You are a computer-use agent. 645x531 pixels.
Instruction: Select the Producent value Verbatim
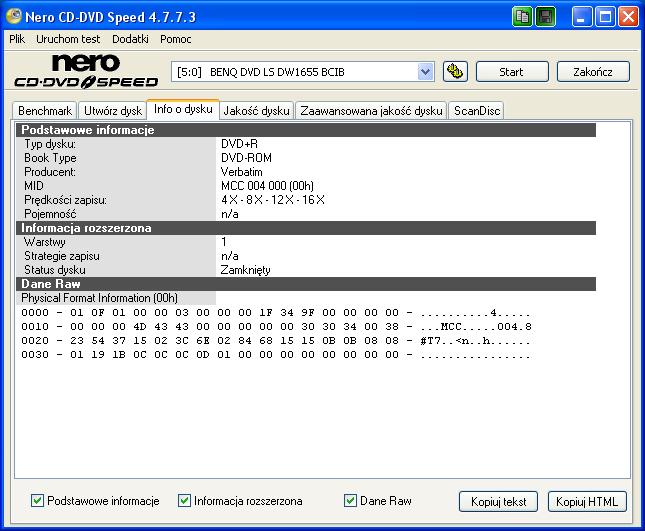(241, 172)
